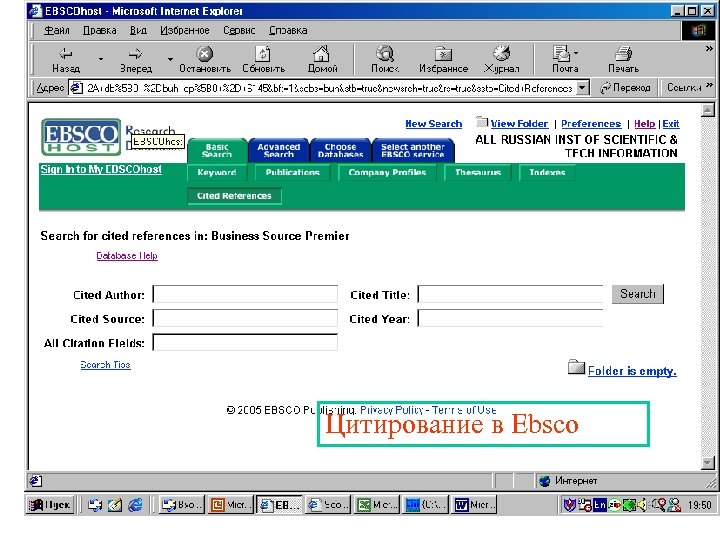Switch to the Advanced Search tab
The image size is (720, 540).
click(279, 150)
